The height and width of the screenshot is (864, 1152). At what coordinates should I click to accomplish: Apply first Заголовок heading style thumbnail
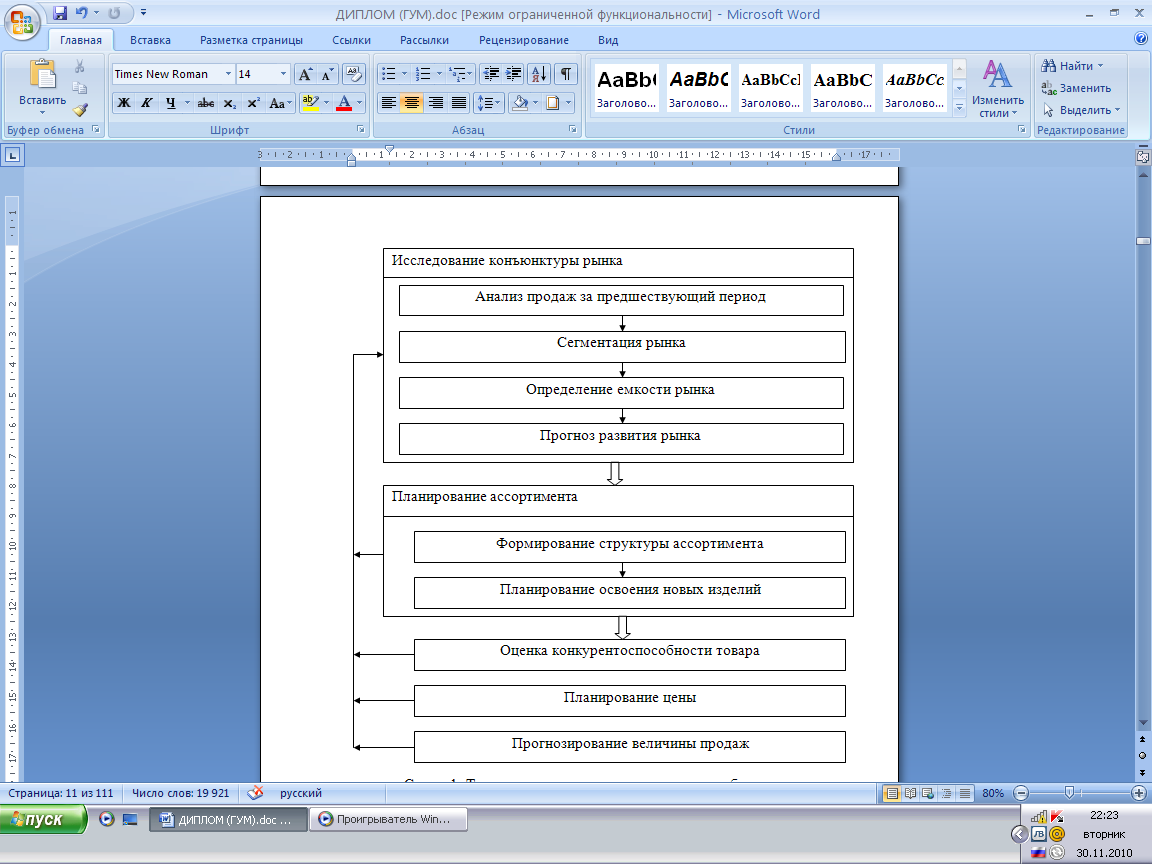click(x=626, y=88)
